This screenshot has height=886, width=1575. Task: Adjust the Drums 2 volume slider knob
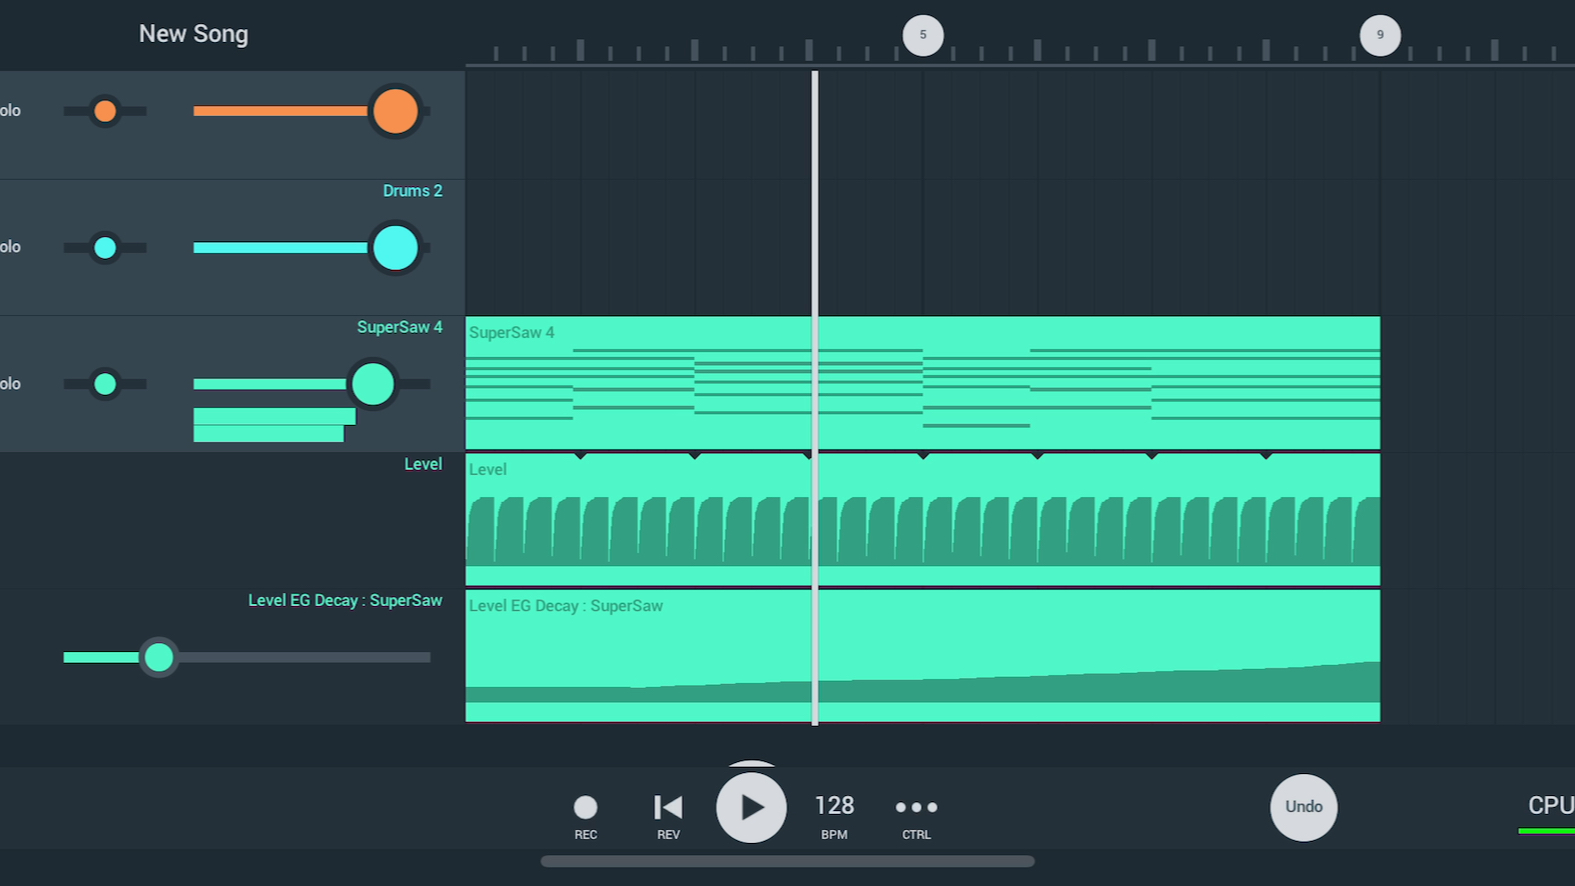click(395, 248)
